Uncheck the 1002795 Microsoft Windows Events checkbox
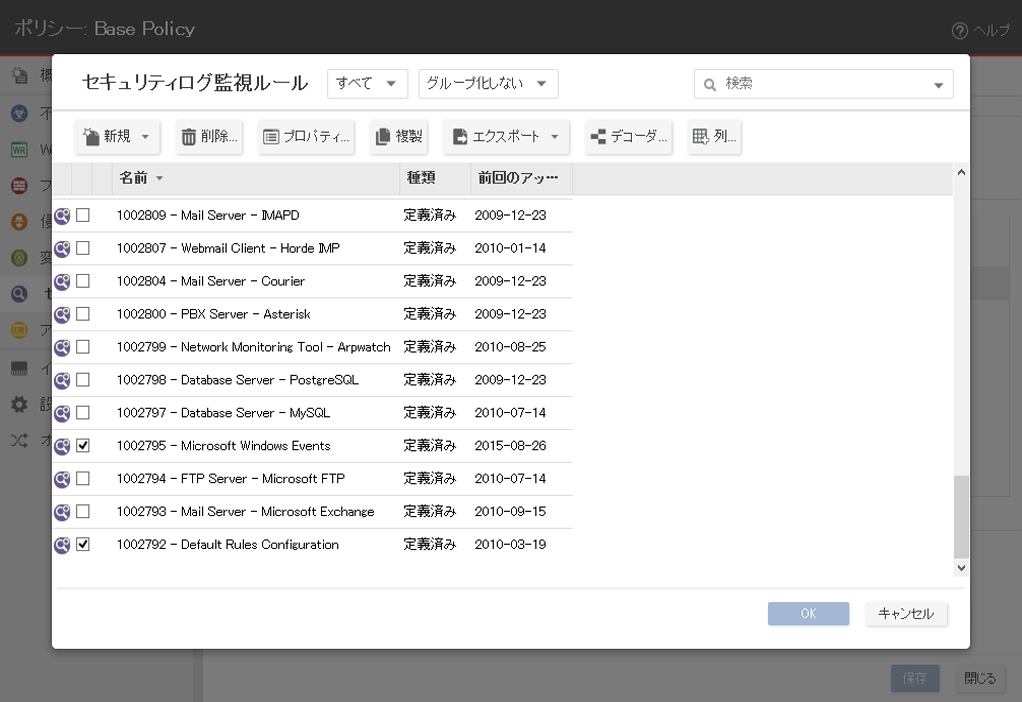The width and height of the screenshot is (1022, 702). (x=83, y=446)
